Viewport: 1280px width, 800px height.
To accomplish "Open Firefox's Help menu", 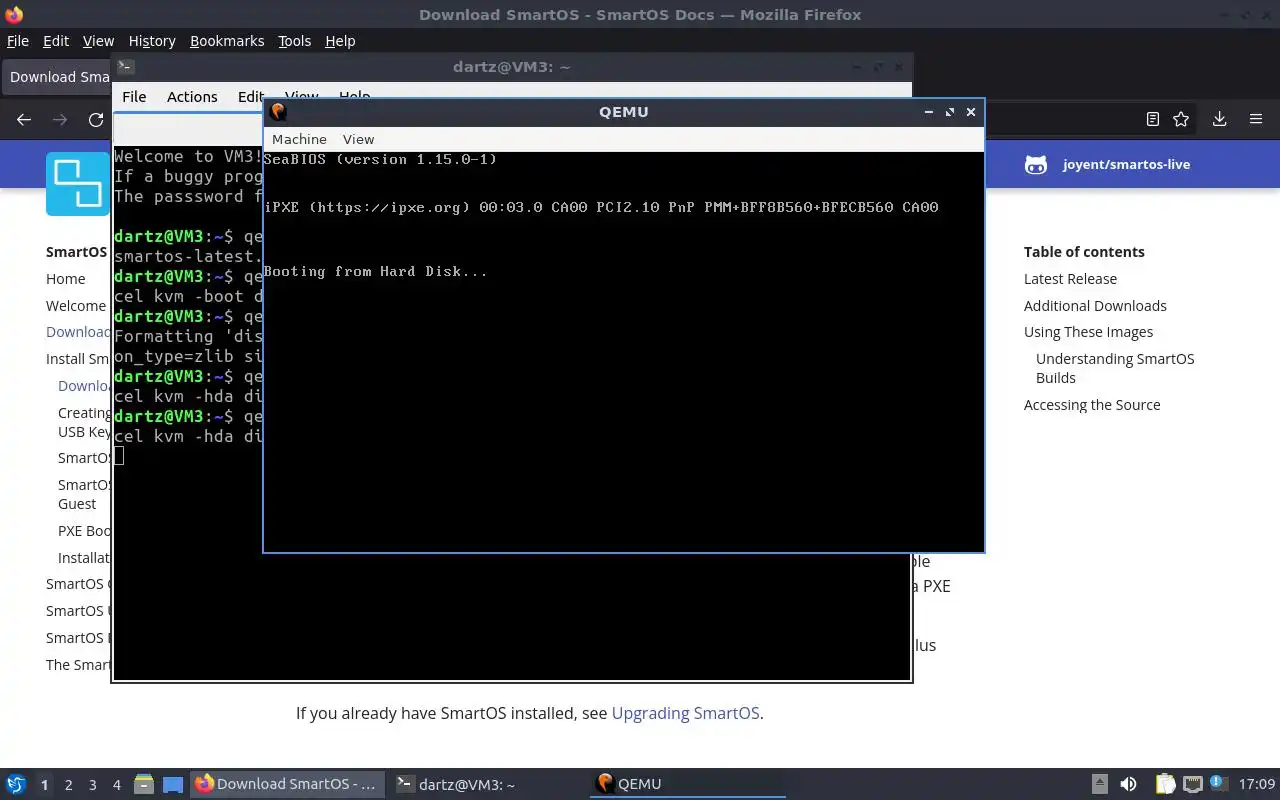I will [x=340, y=41].
